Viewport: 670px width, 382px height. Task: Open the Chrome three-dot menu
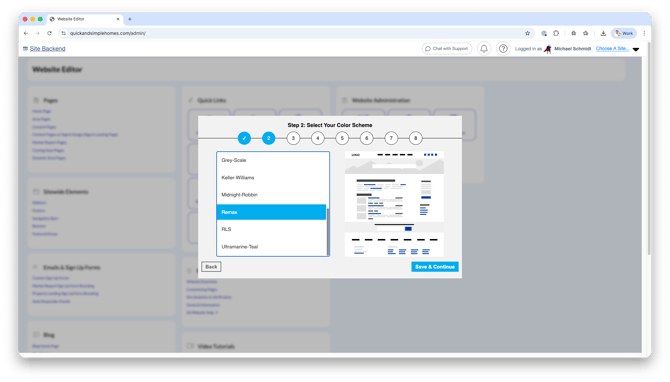[644, 33]
